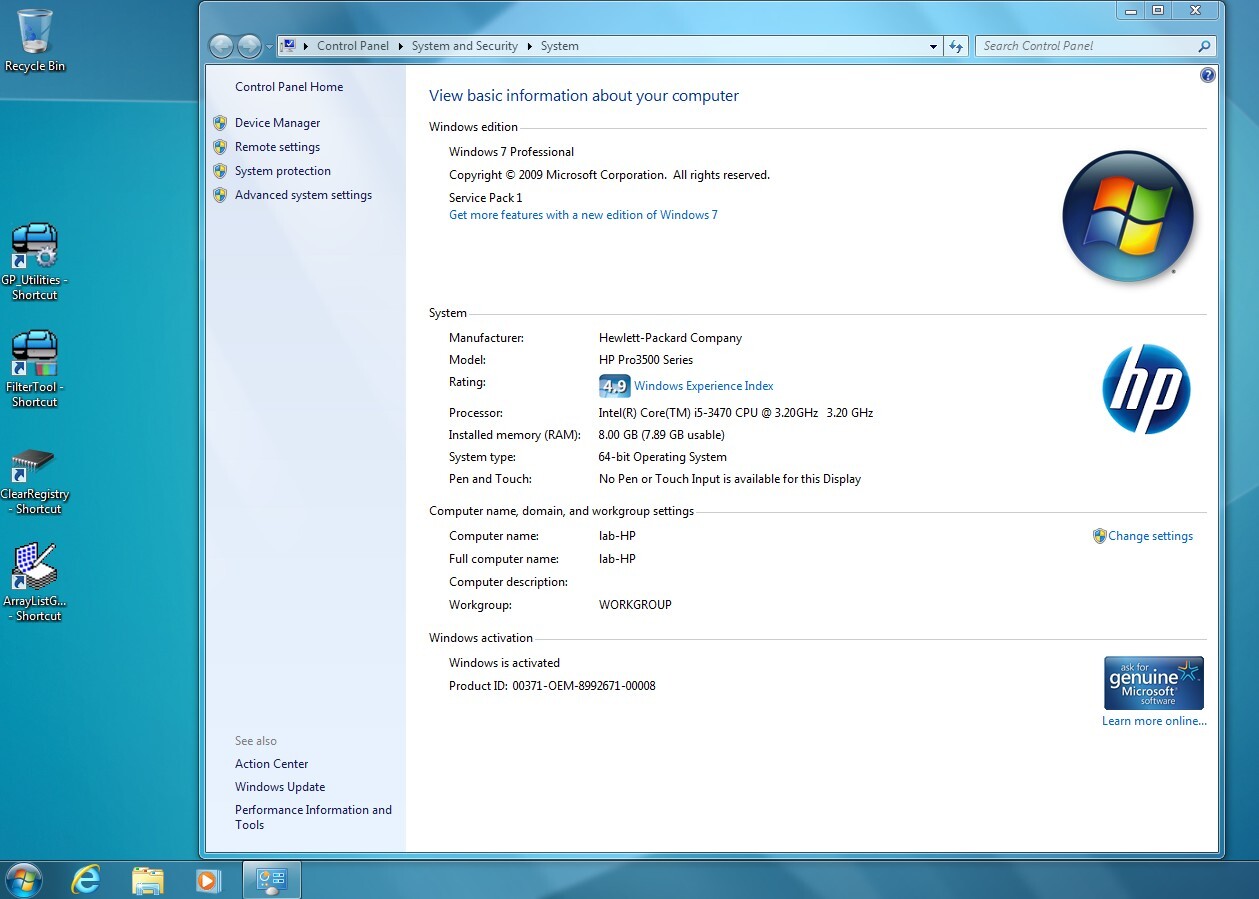Open the Windows Experience Index link
Image resolution: width=1259 pixels, height=899 pixels.
[x=703, y=386]
